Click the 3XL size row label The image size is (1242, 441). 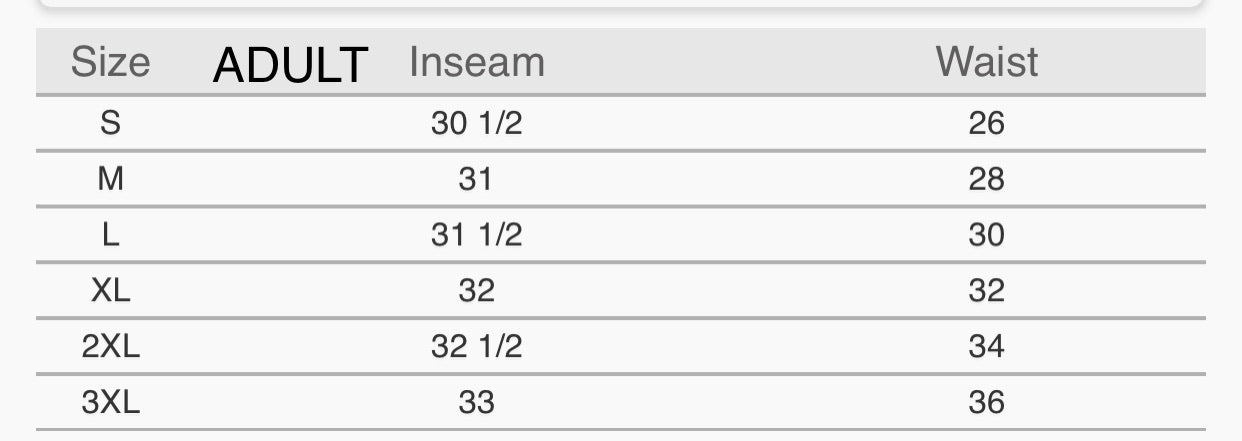point(110,403)
